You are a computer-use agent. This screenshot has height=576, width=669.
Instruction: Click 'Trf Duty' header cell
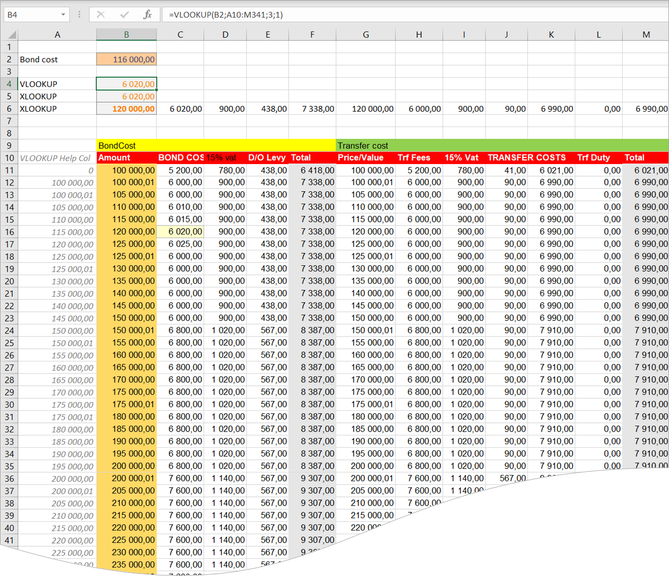click(x=599, y=158)
